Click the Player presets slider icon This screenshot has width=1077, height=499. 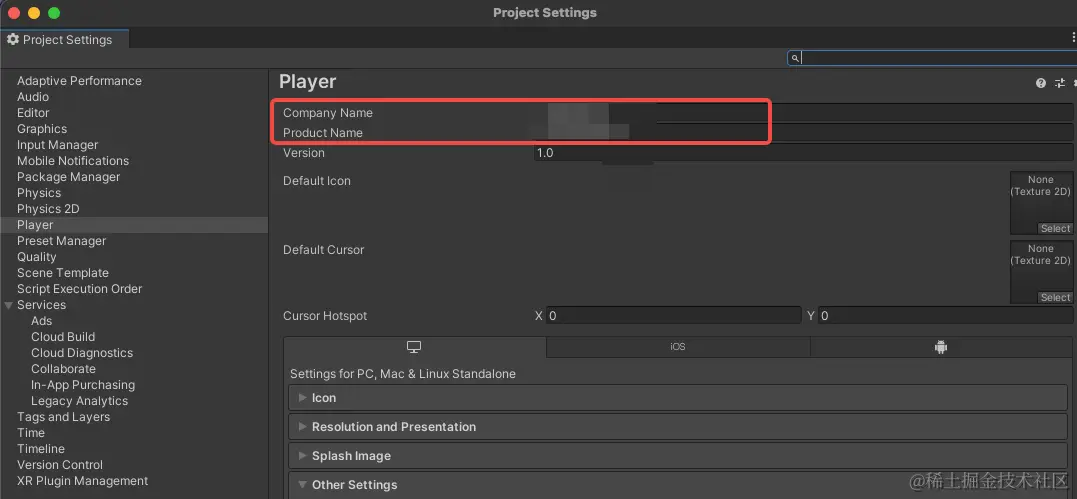pos(1060,84)
